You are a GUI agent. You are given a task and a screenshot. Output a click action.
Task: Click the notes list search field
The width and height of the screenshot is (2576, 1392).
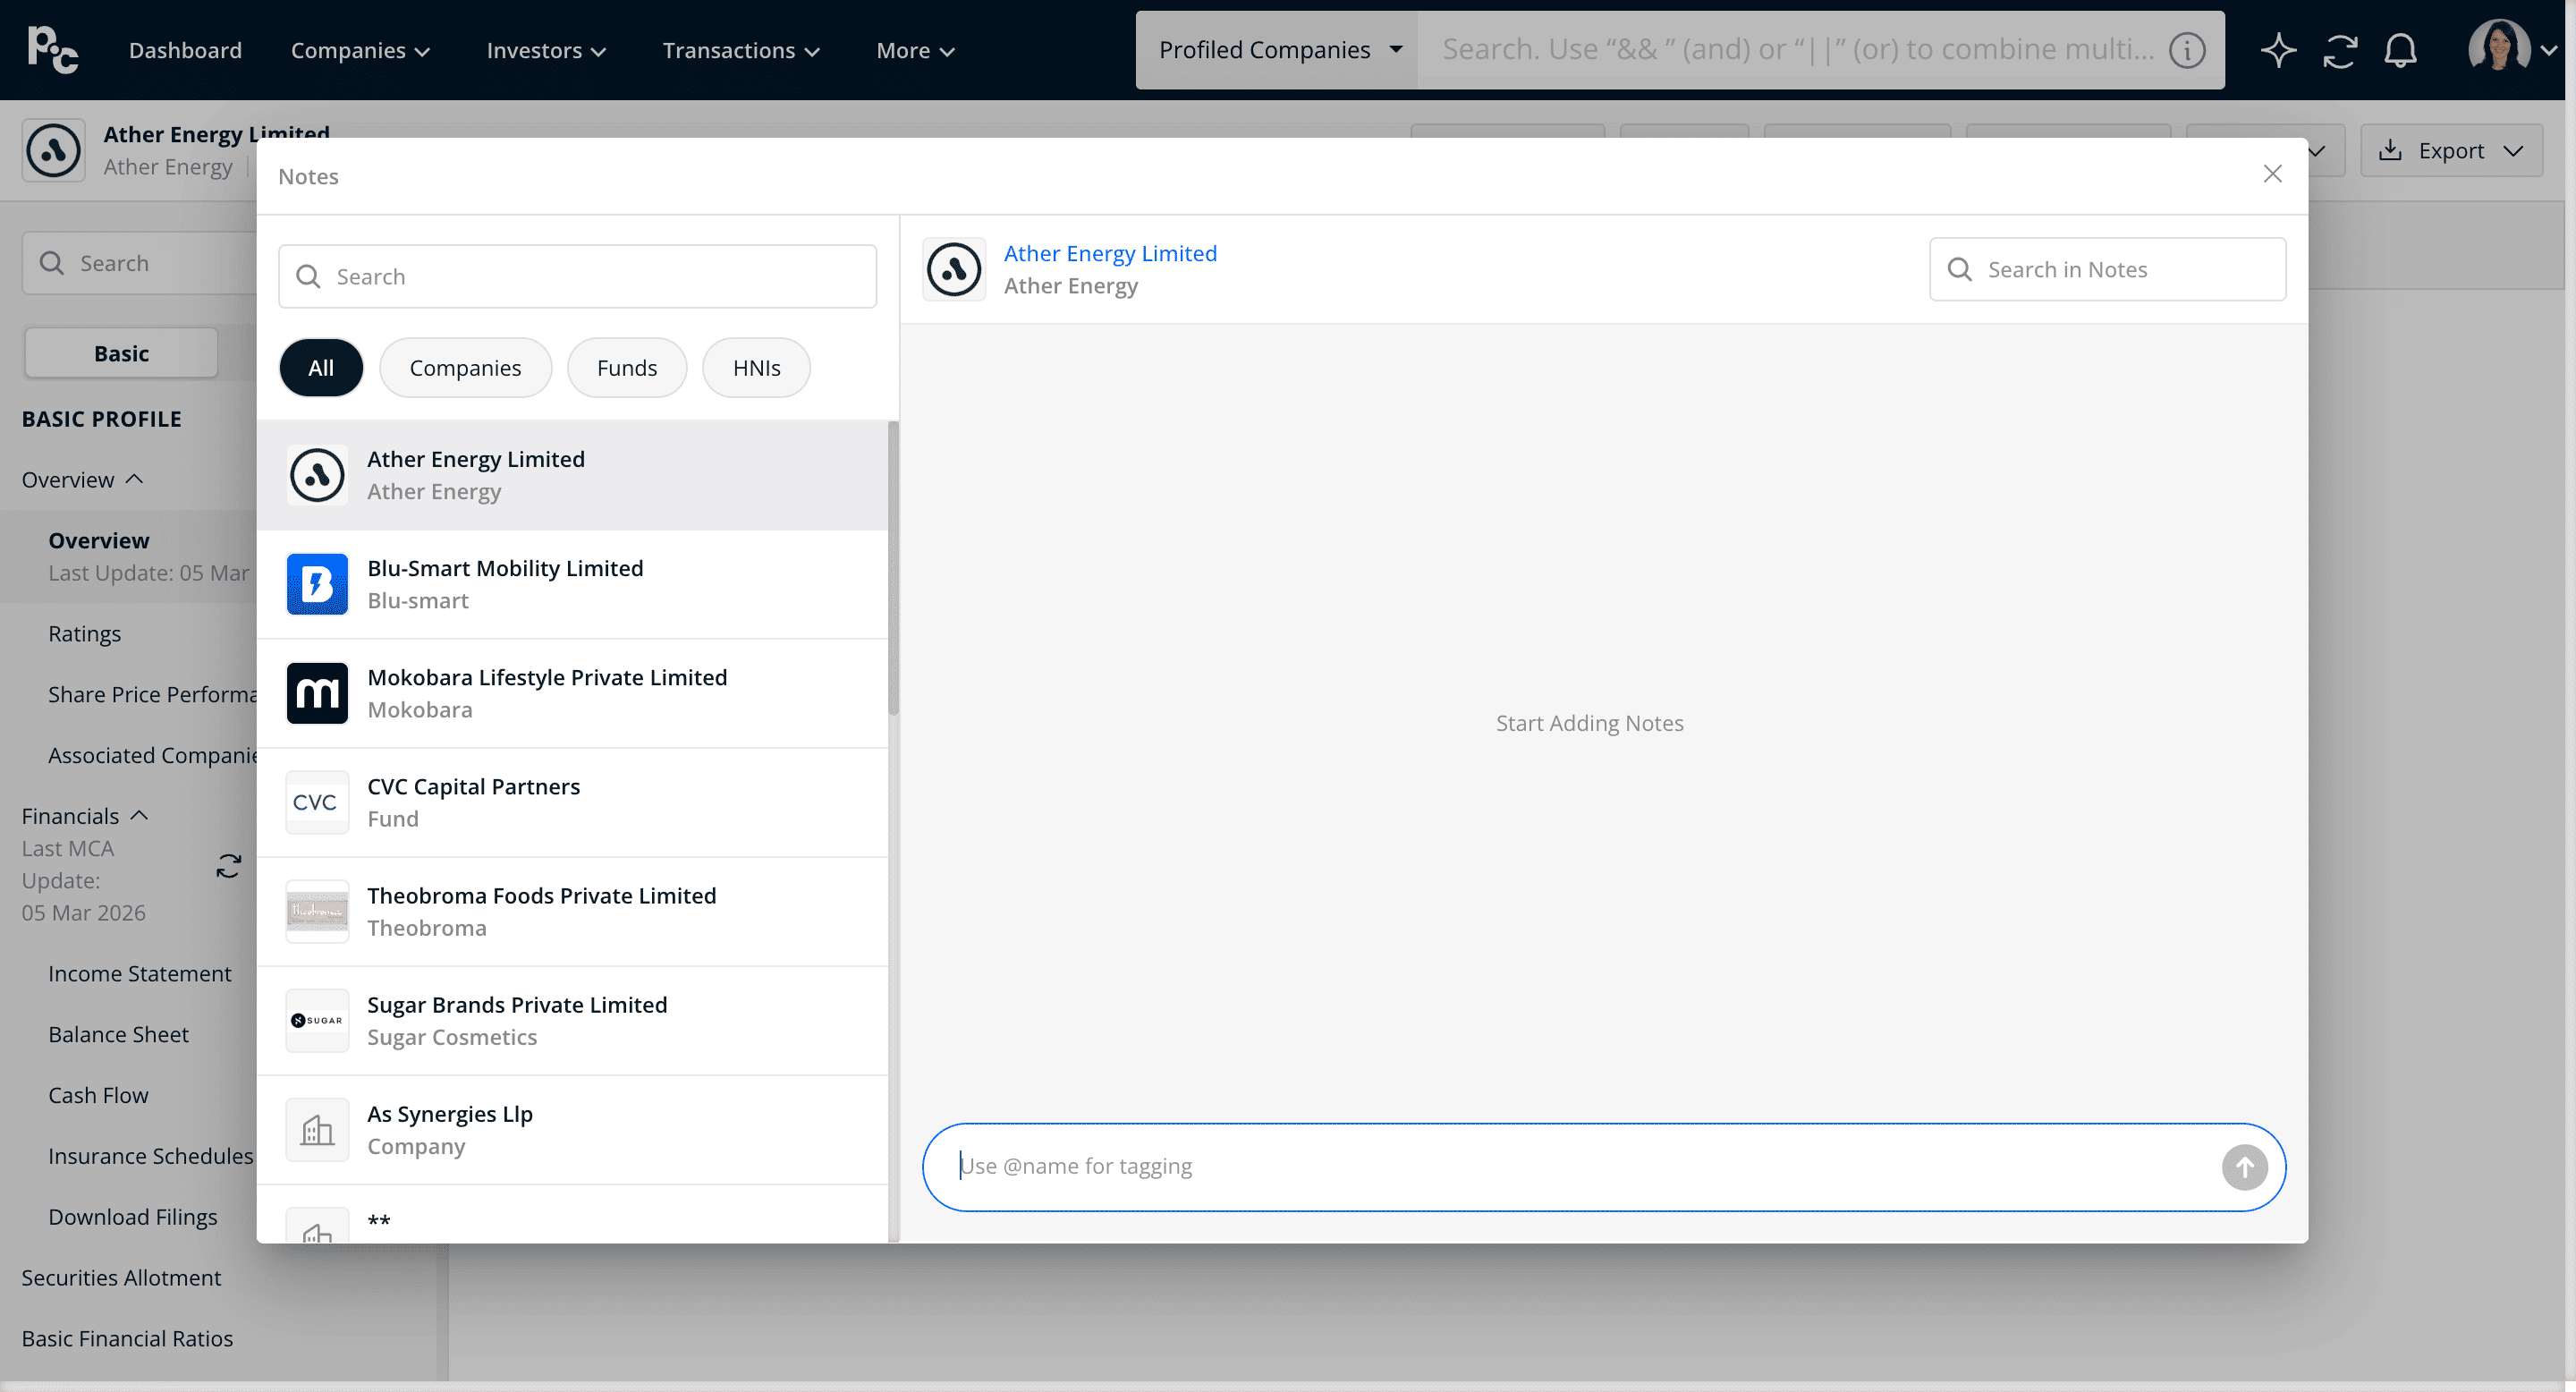(x=577, y=276)
